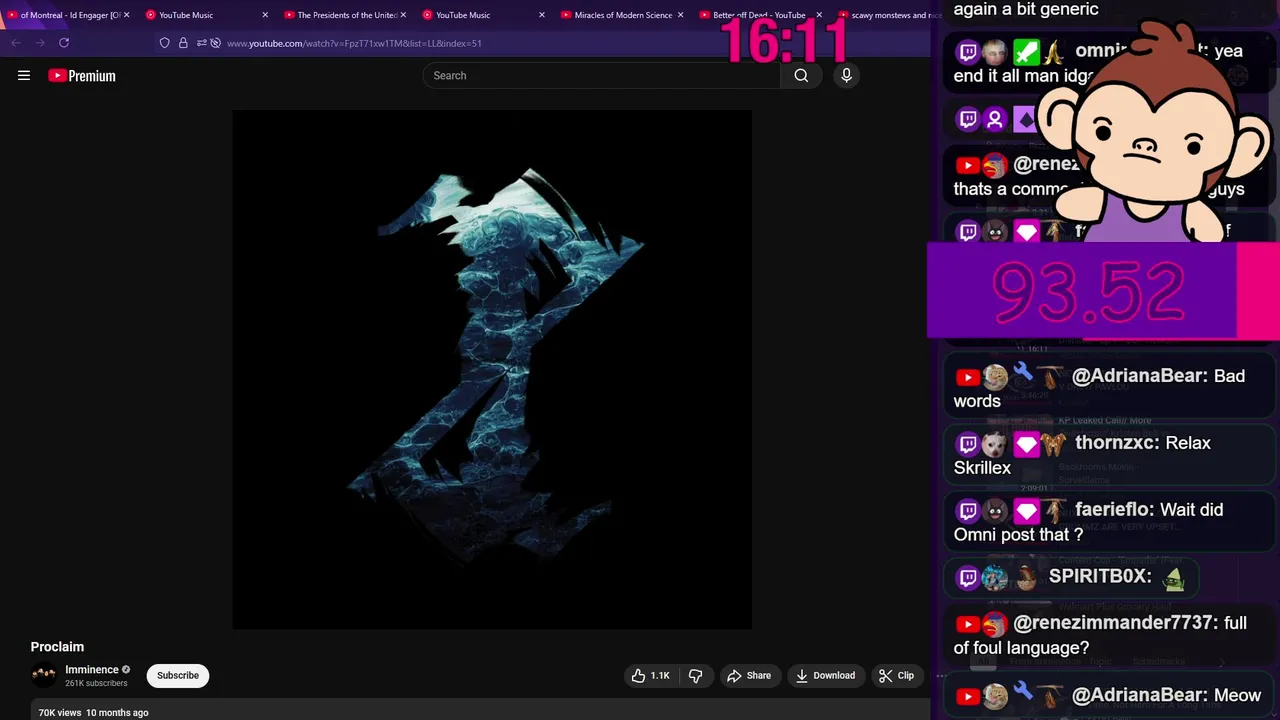1280x720 pixels.
Task: Click the pink heart badge beside thornzxc
Action: [1026, 444]
